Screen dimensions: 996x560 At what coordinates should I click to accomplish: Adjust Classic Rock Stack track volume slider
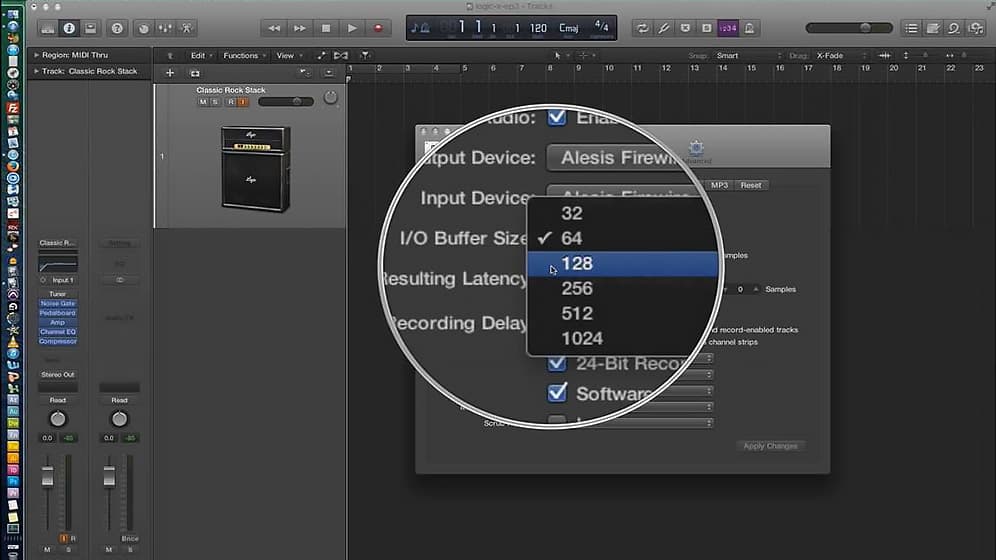click(x=286, y=102)
